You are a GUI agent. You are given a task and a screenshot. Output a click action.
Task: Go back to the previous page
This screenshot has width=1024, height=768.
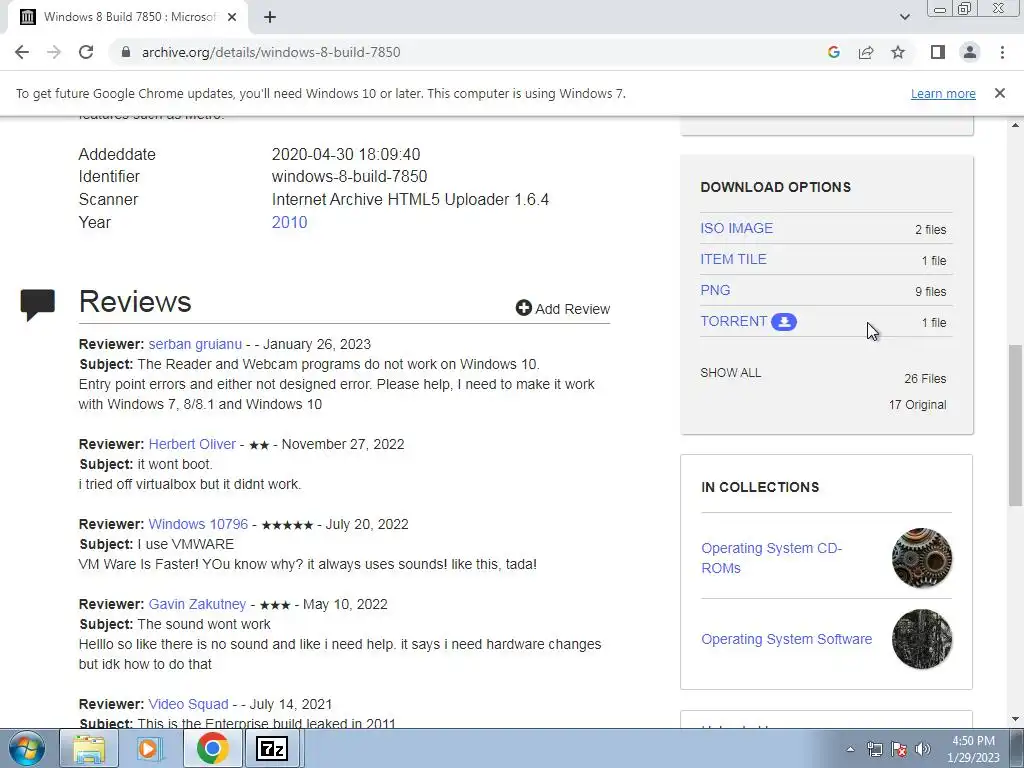(22, 52)
